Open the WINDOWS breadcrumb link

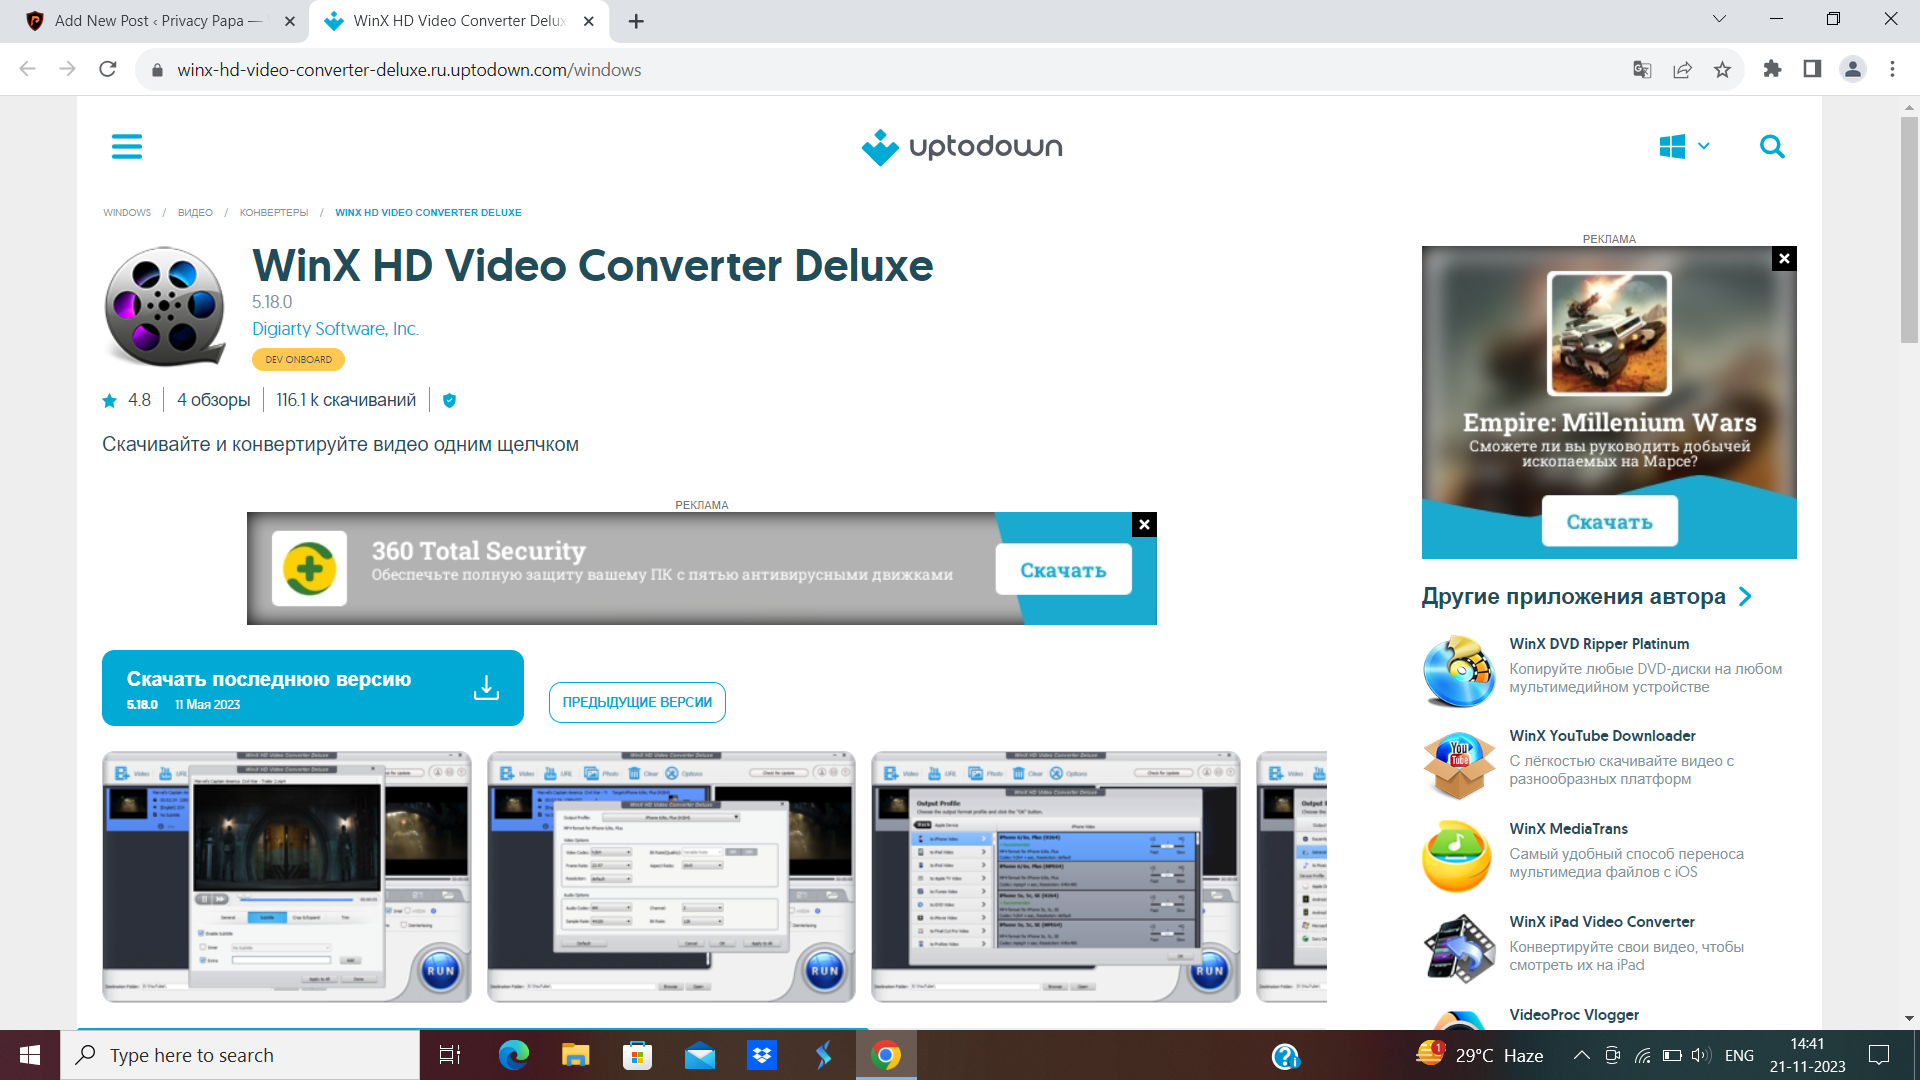click(x=127, y=213)
